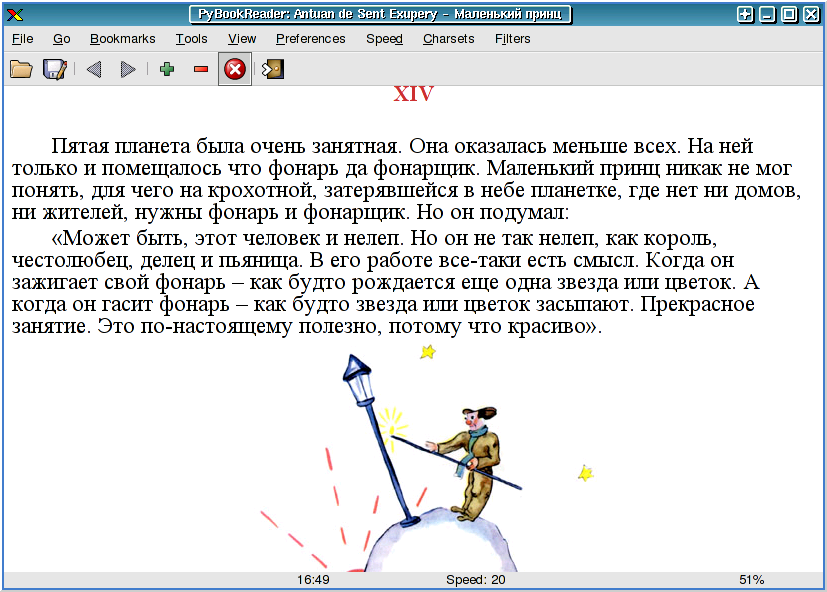Image resolution: width=827 pixels, height=592 pixels.
Task: Minimize the PyBookReader window
Action: 767,14
